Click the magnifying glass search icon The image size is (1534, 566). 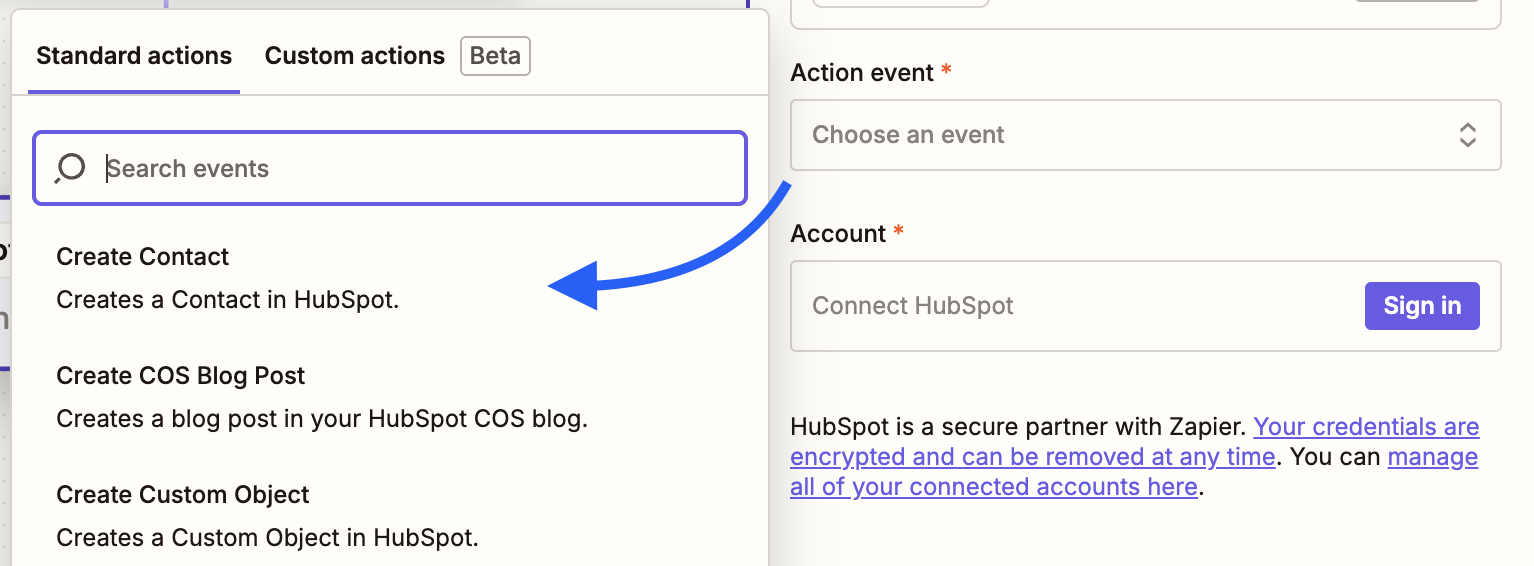(x=70, y=168)
